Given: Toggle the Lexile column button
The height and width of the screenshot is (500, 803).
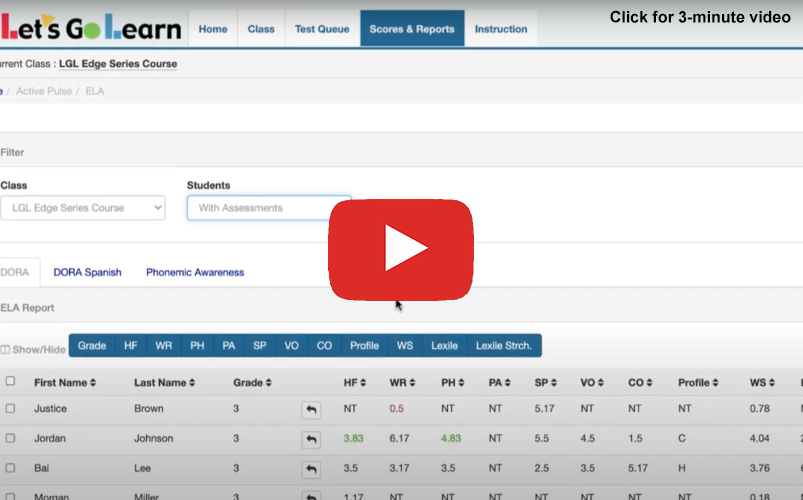Looking at the screenshot, I should pos(444,346).
